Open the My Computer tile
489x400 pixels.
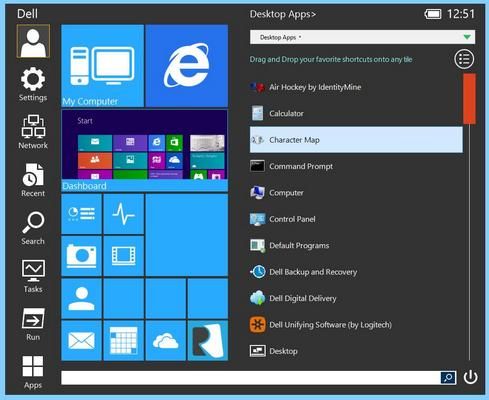[103, 66]
